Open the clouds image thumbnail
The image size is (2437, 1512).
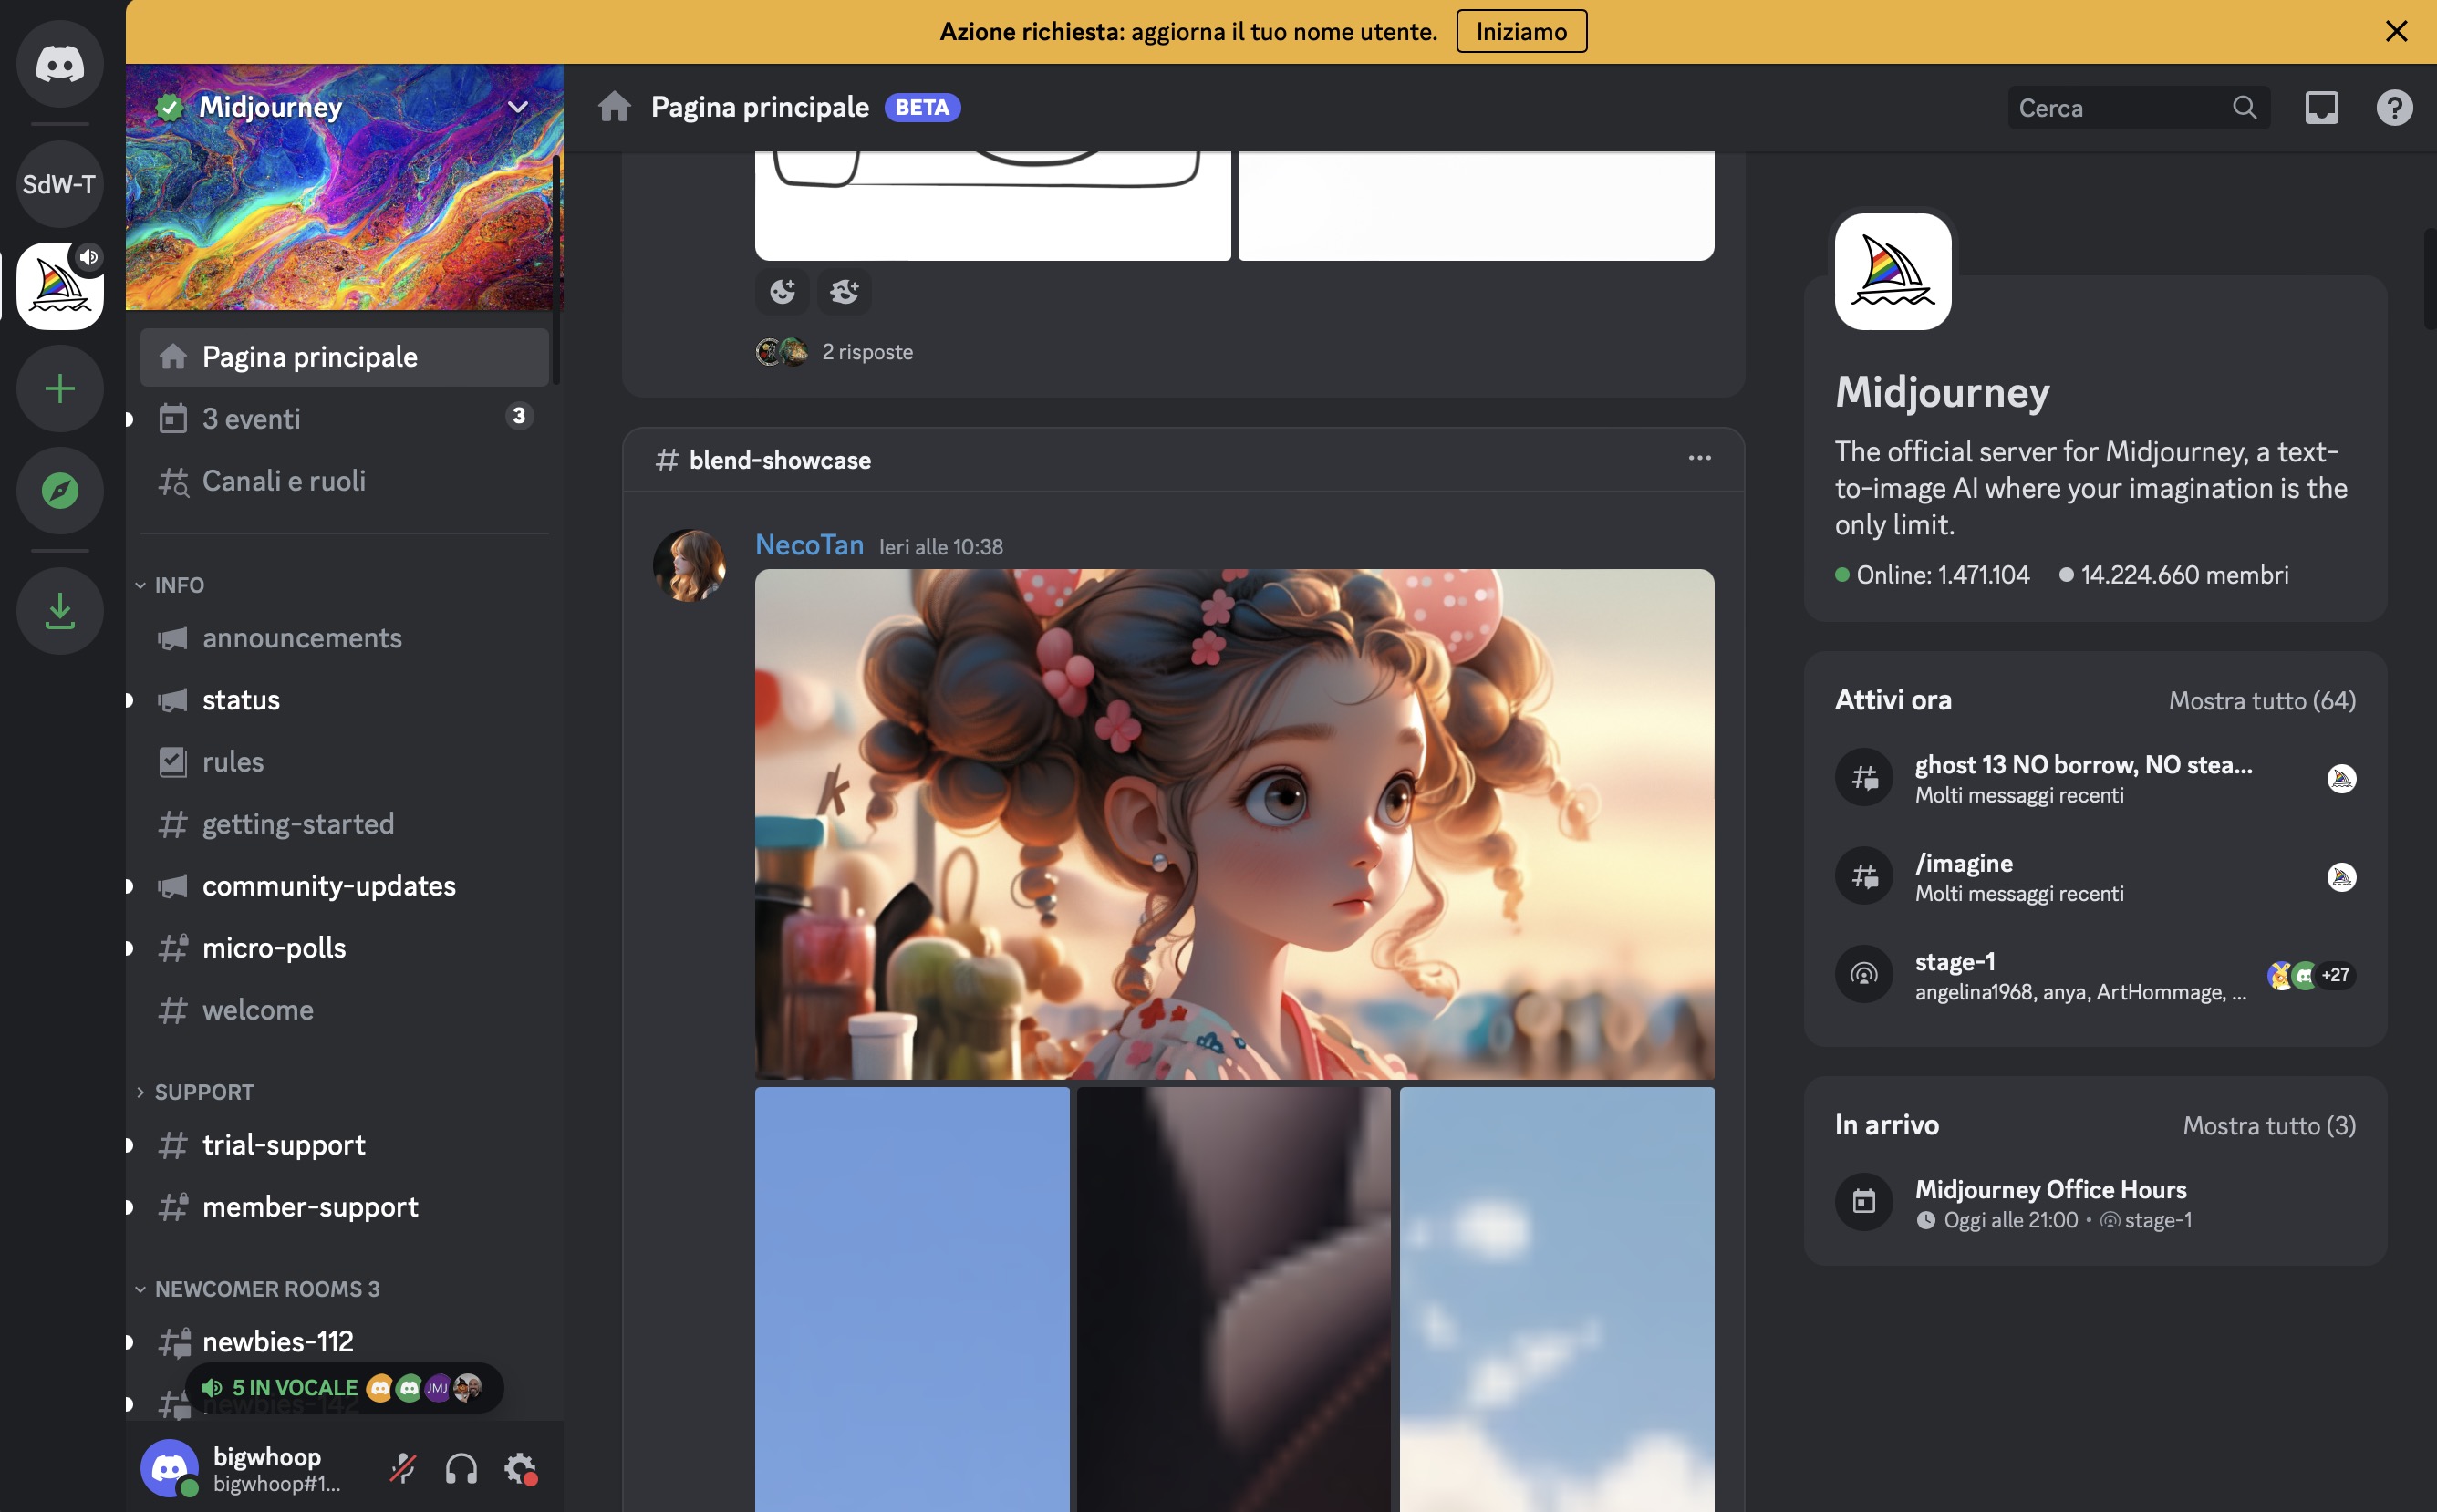pyautogui.click(x=1556, y=1299)
